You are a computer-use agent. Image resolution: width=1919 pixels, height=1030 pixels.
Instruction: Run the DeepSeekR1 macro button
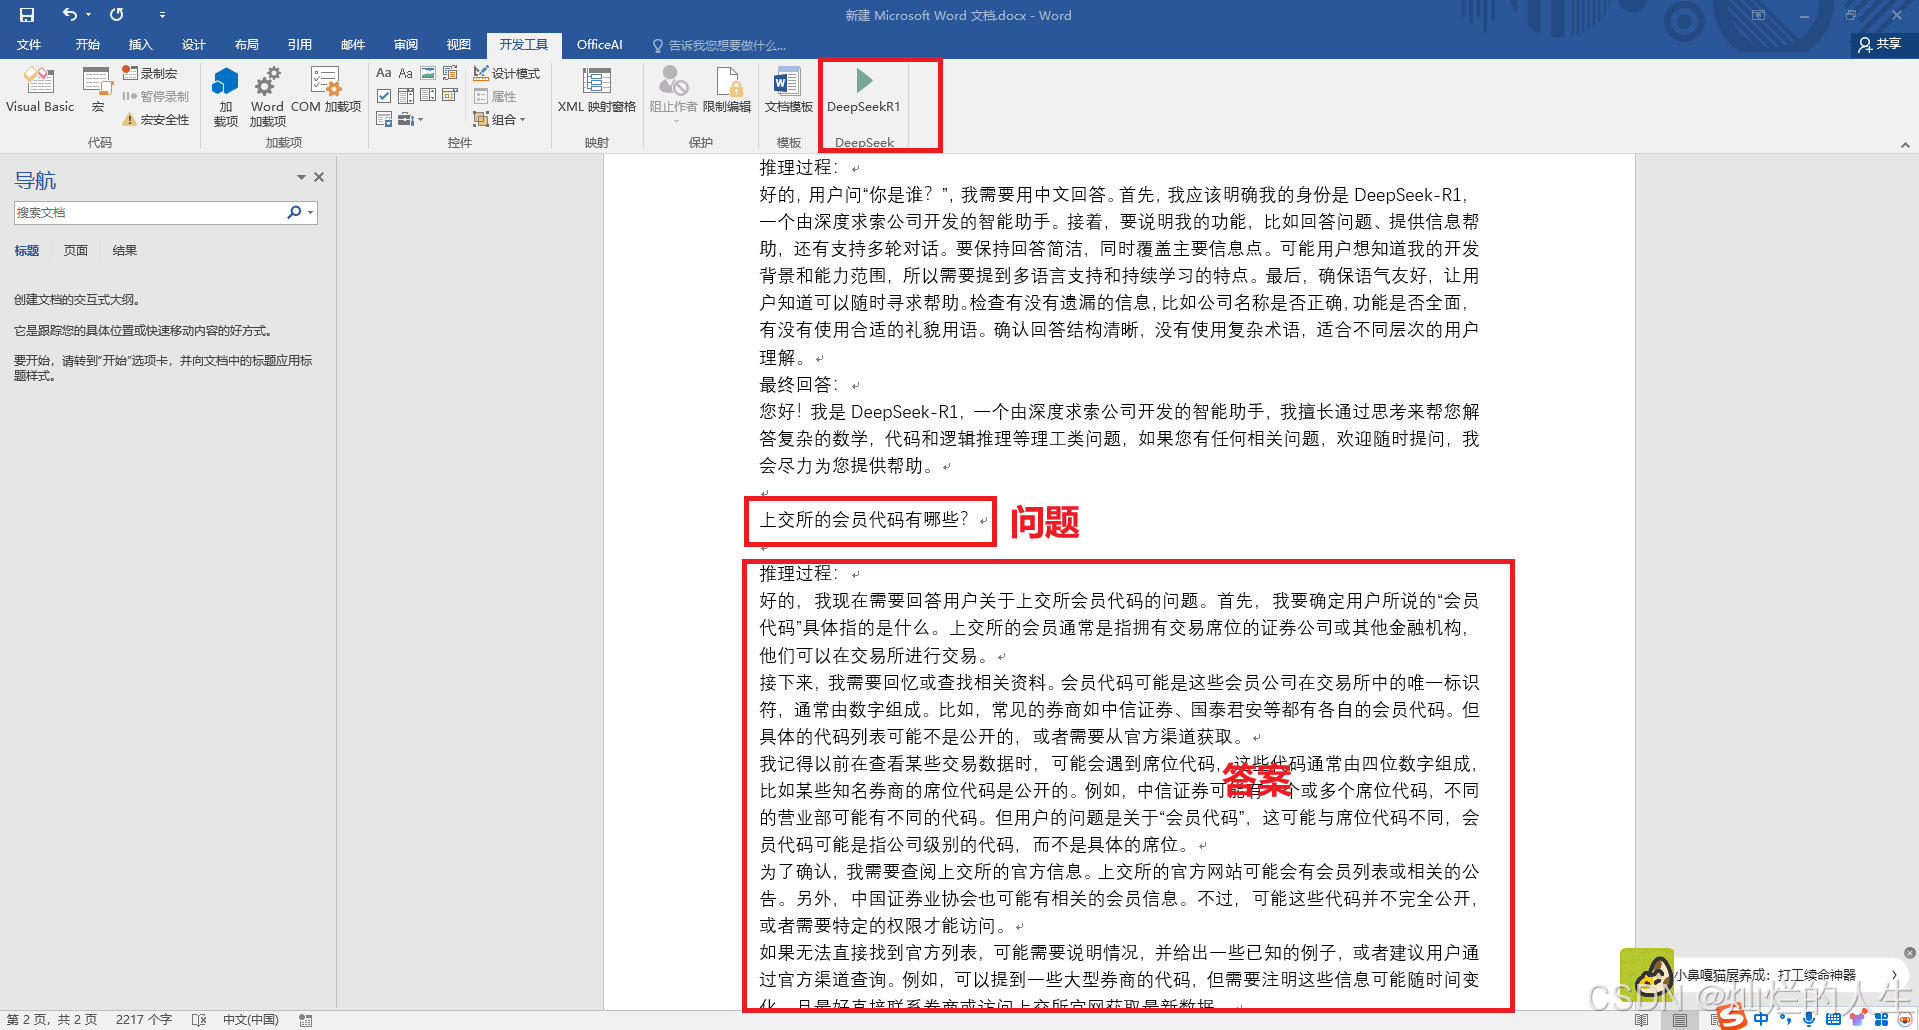coord(864,90)
